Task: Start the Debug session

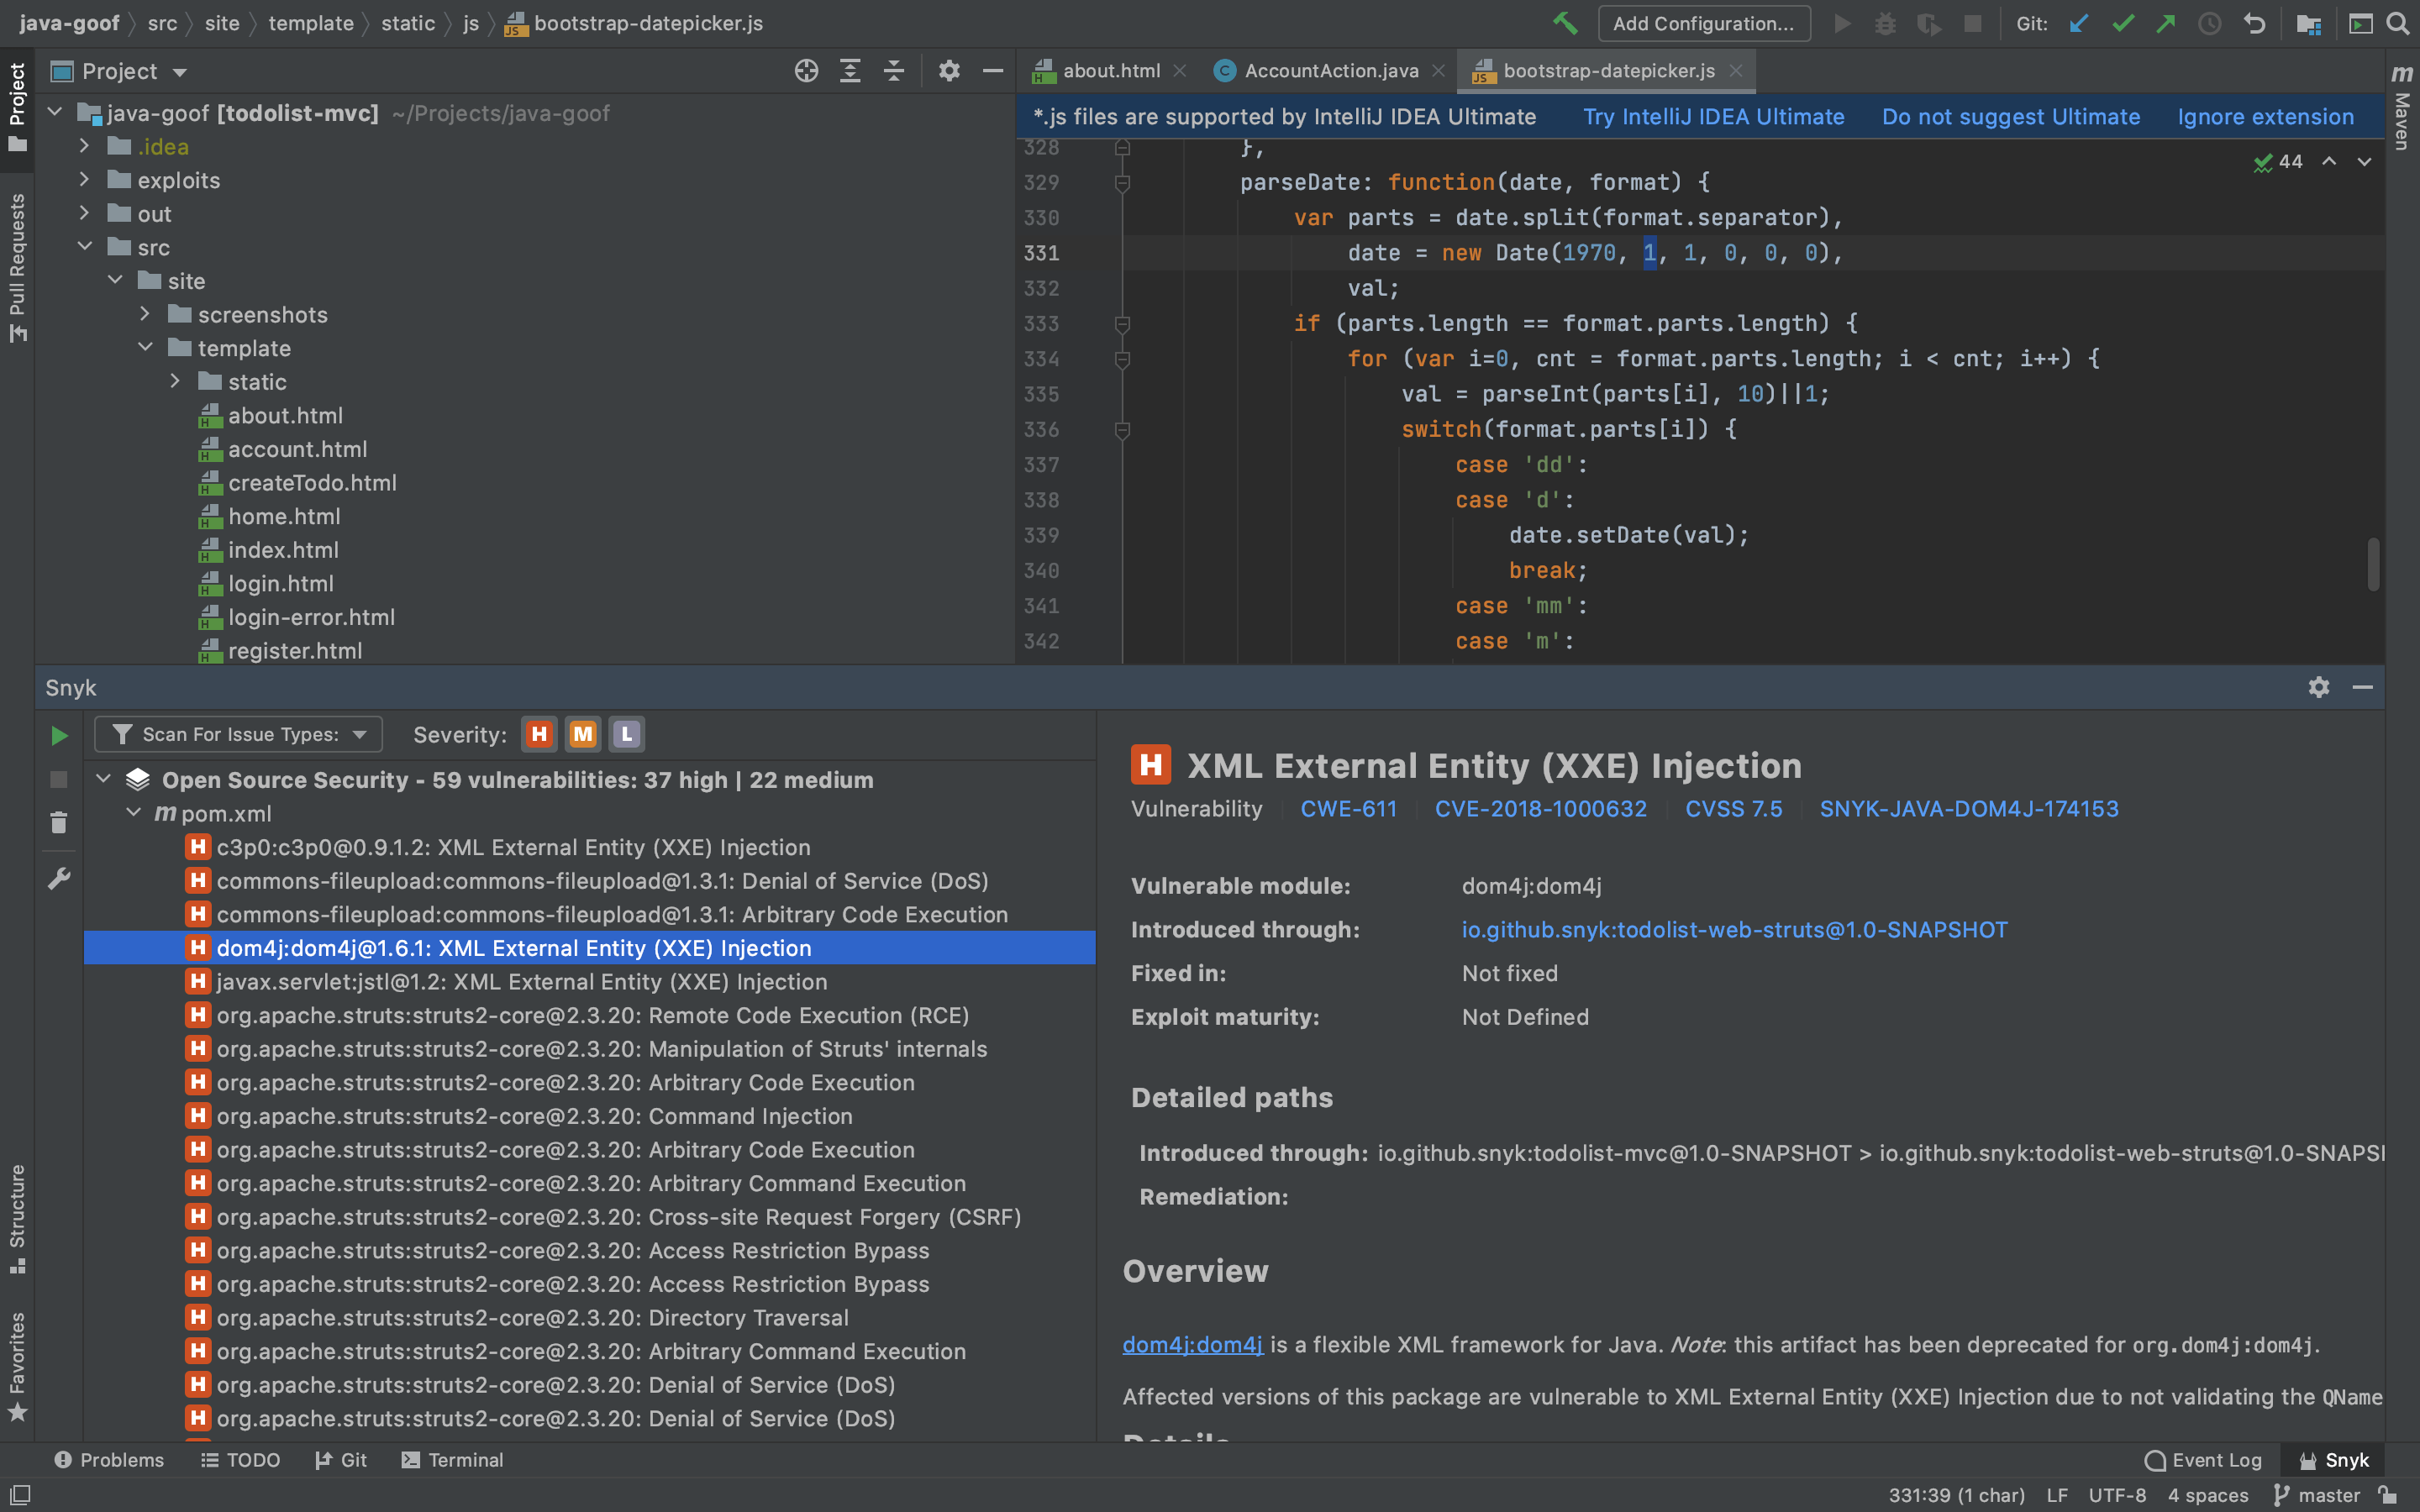Action: [x=1886, y=23]
